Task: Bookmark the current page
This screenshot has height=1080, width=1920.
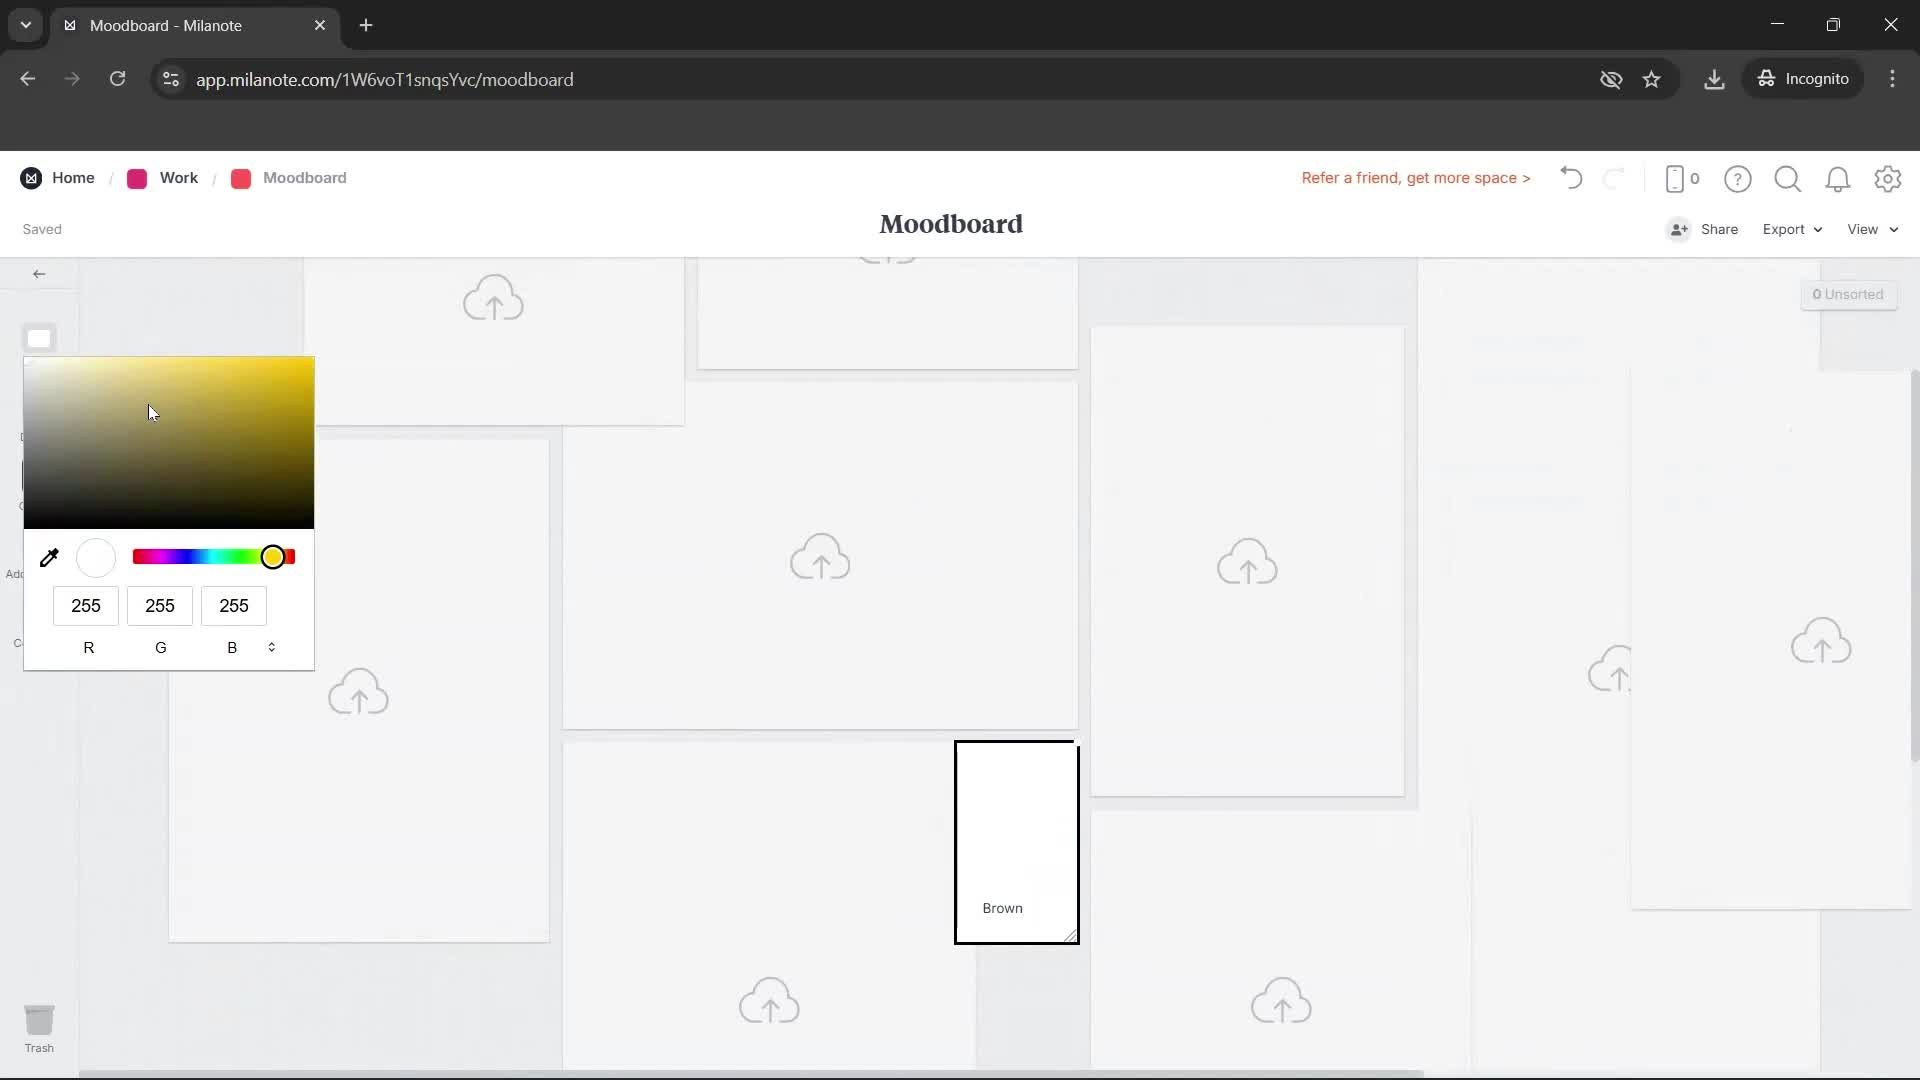Action: point(1653,79)
